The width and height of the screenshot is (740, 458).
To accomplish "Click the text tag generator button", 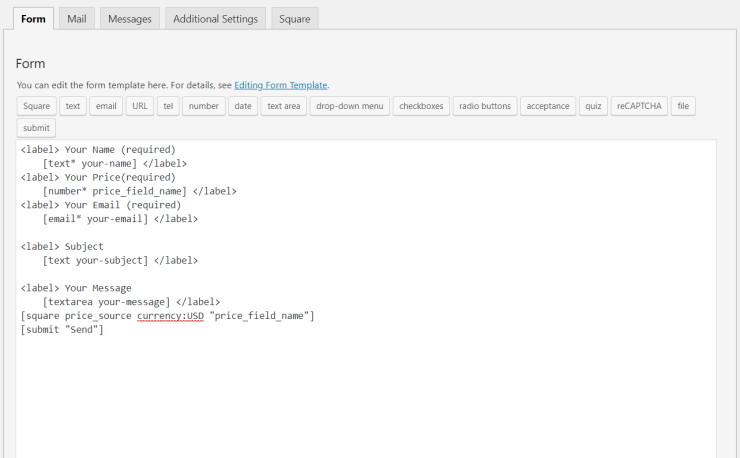I will [73, 106].
